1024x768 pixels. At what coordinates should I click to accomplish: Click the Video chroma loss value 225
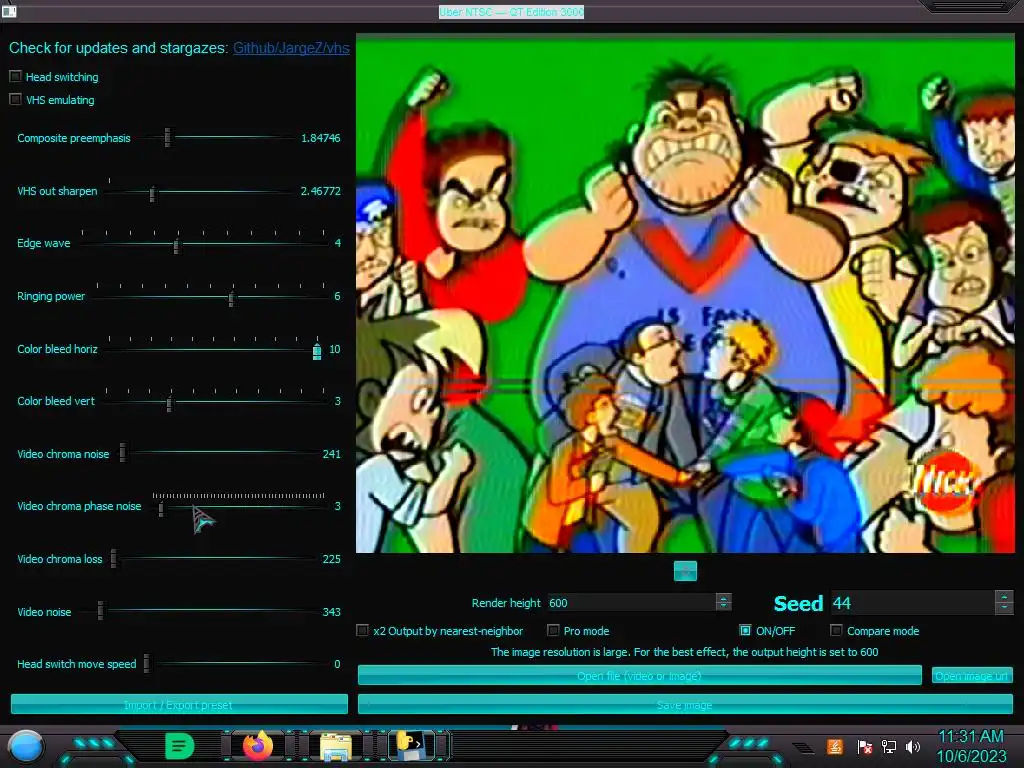coord(332,559)
